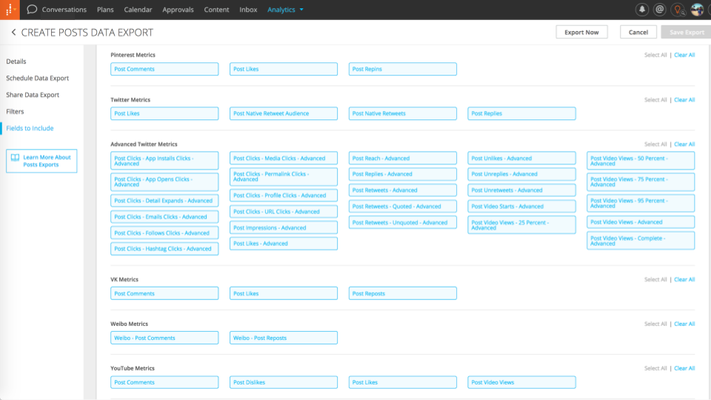Screen dimensions: 711x400
Task: Toggle Post Video Views - 95 Percent field
Action: [641, 203]
